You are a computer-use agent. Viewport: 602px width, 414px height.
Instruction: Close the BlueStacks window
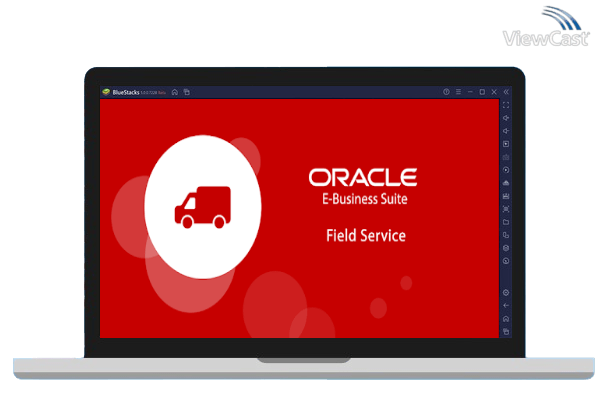click(494, 92)
